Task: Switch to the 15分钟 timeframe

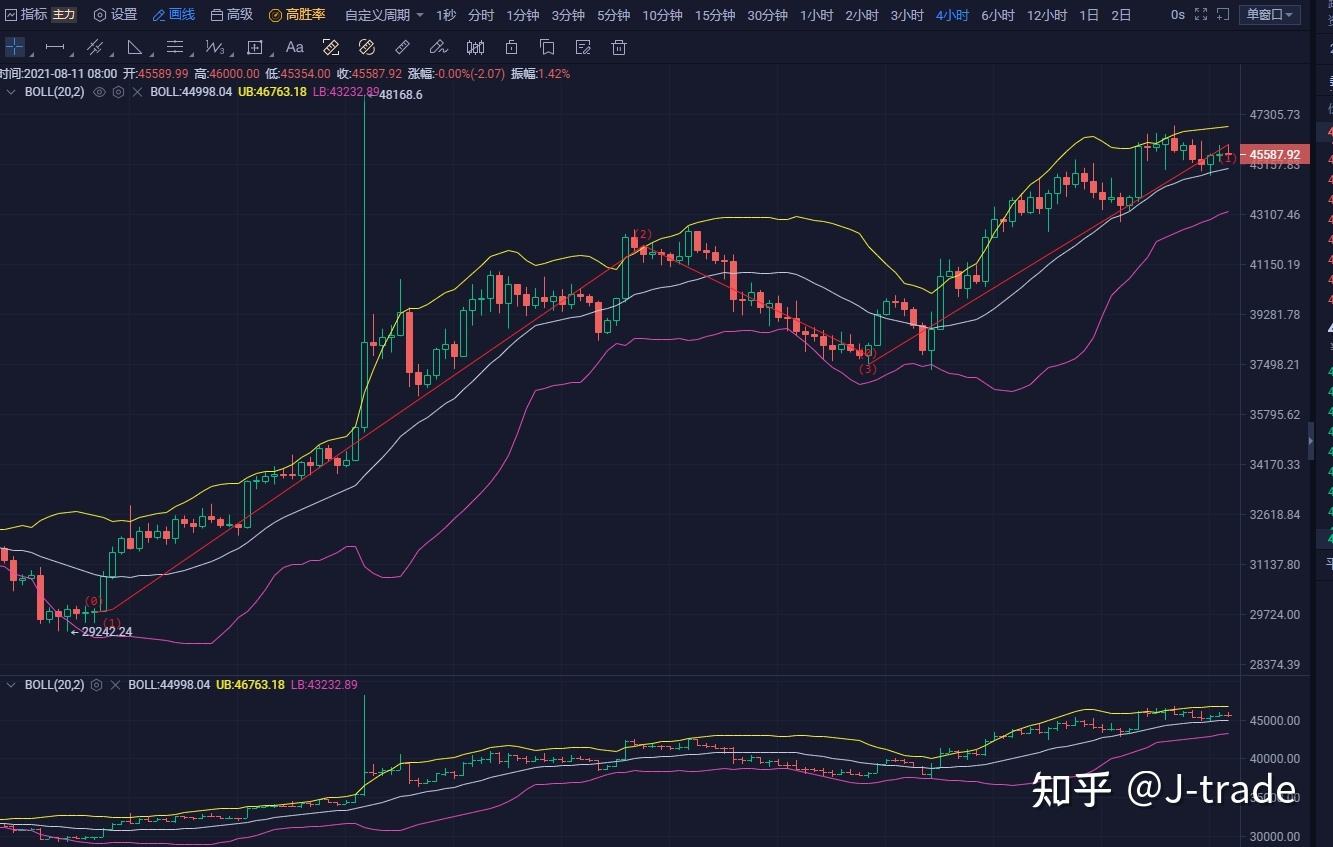Action: 715,15
